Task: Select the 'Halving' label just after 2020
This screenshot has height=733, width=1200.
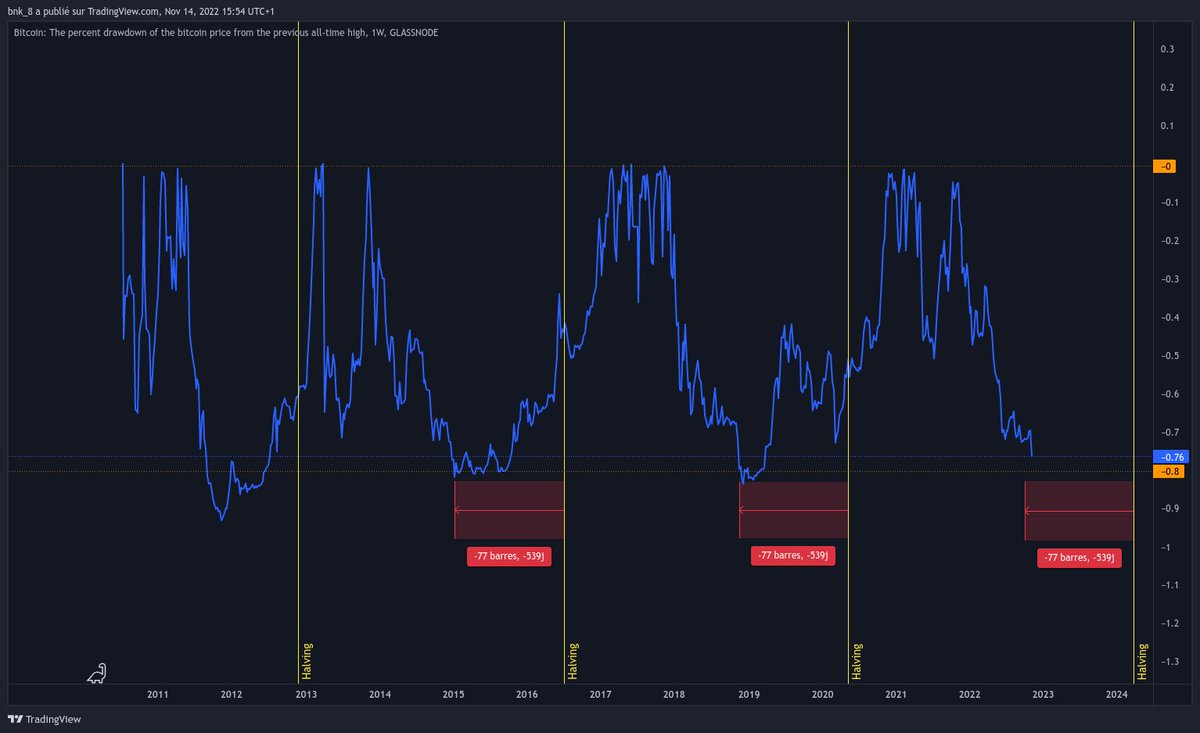Action: click(x=857, y=662)
